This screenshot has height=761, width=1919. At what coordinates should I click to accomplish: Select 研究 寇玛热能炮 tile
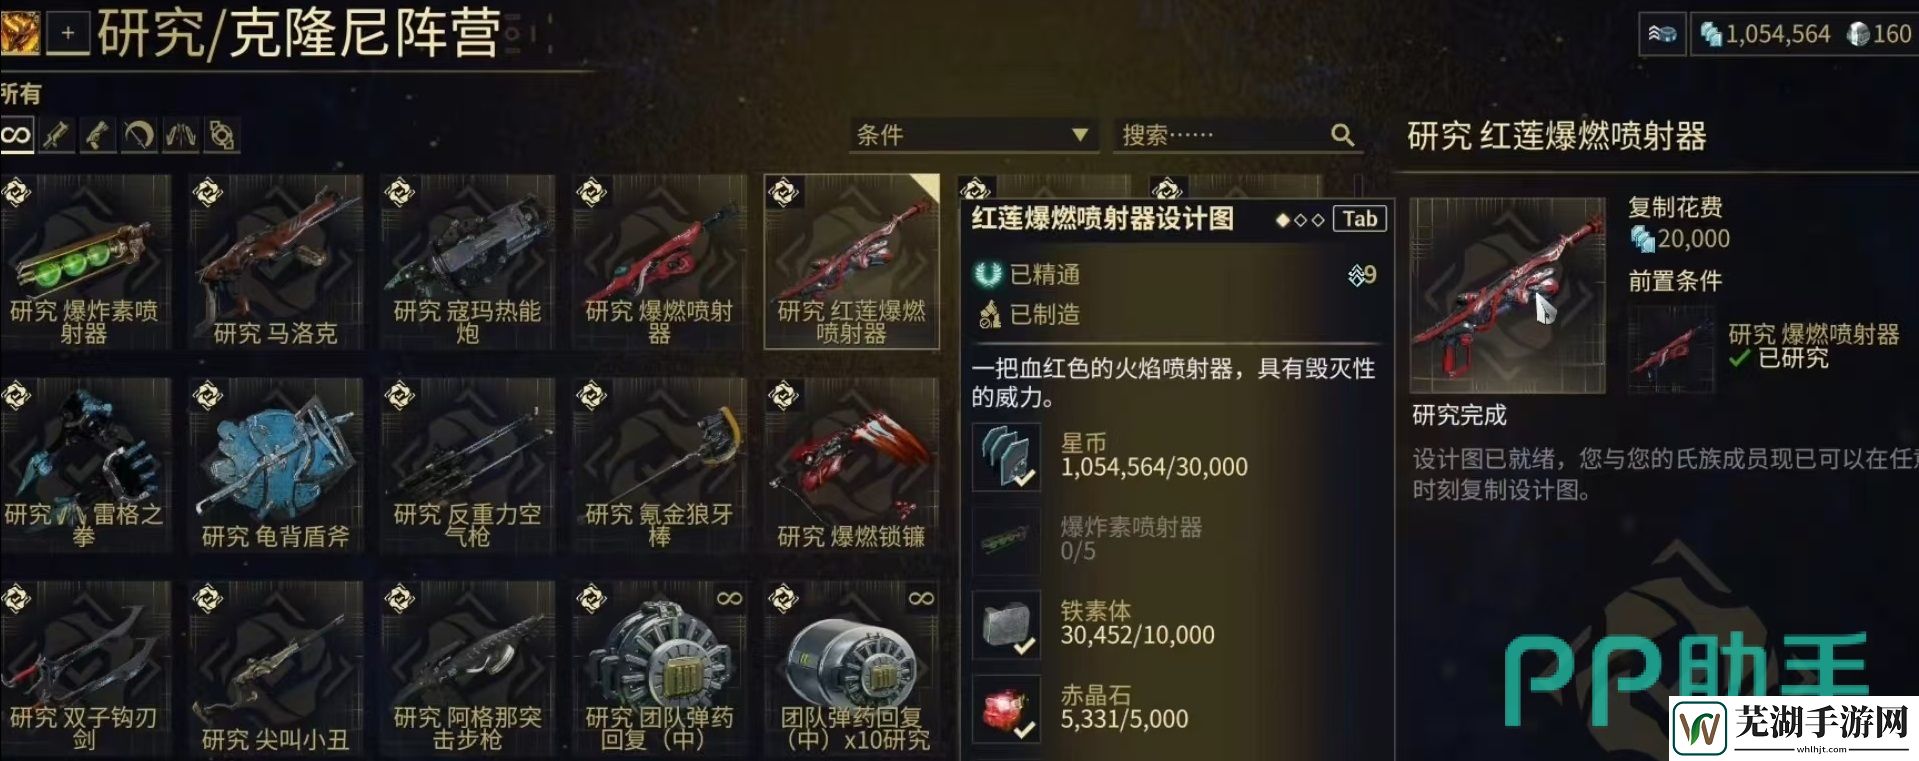468,261
